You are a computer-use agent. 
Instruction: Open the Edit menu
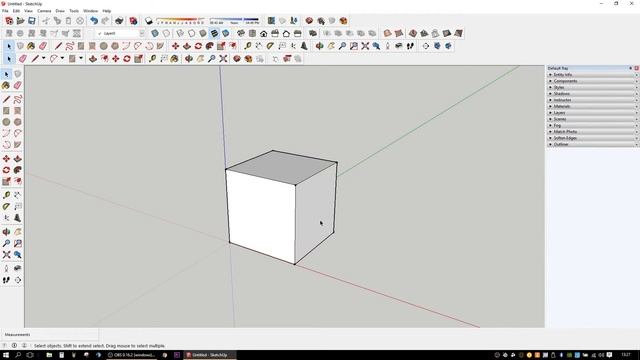click(16, 11)
